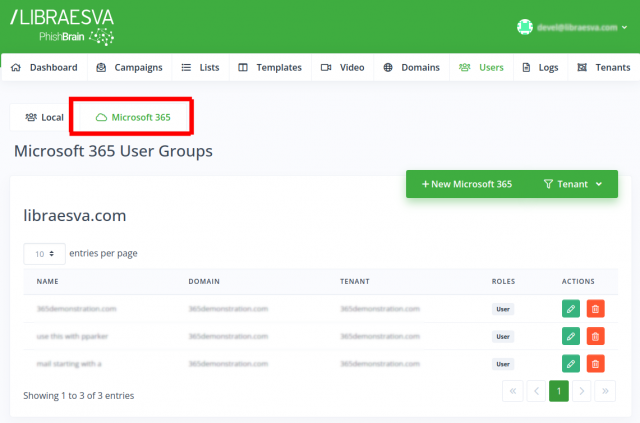640x423 pixels.
Task: Click the libraesva.com heading
Action: 75,216
